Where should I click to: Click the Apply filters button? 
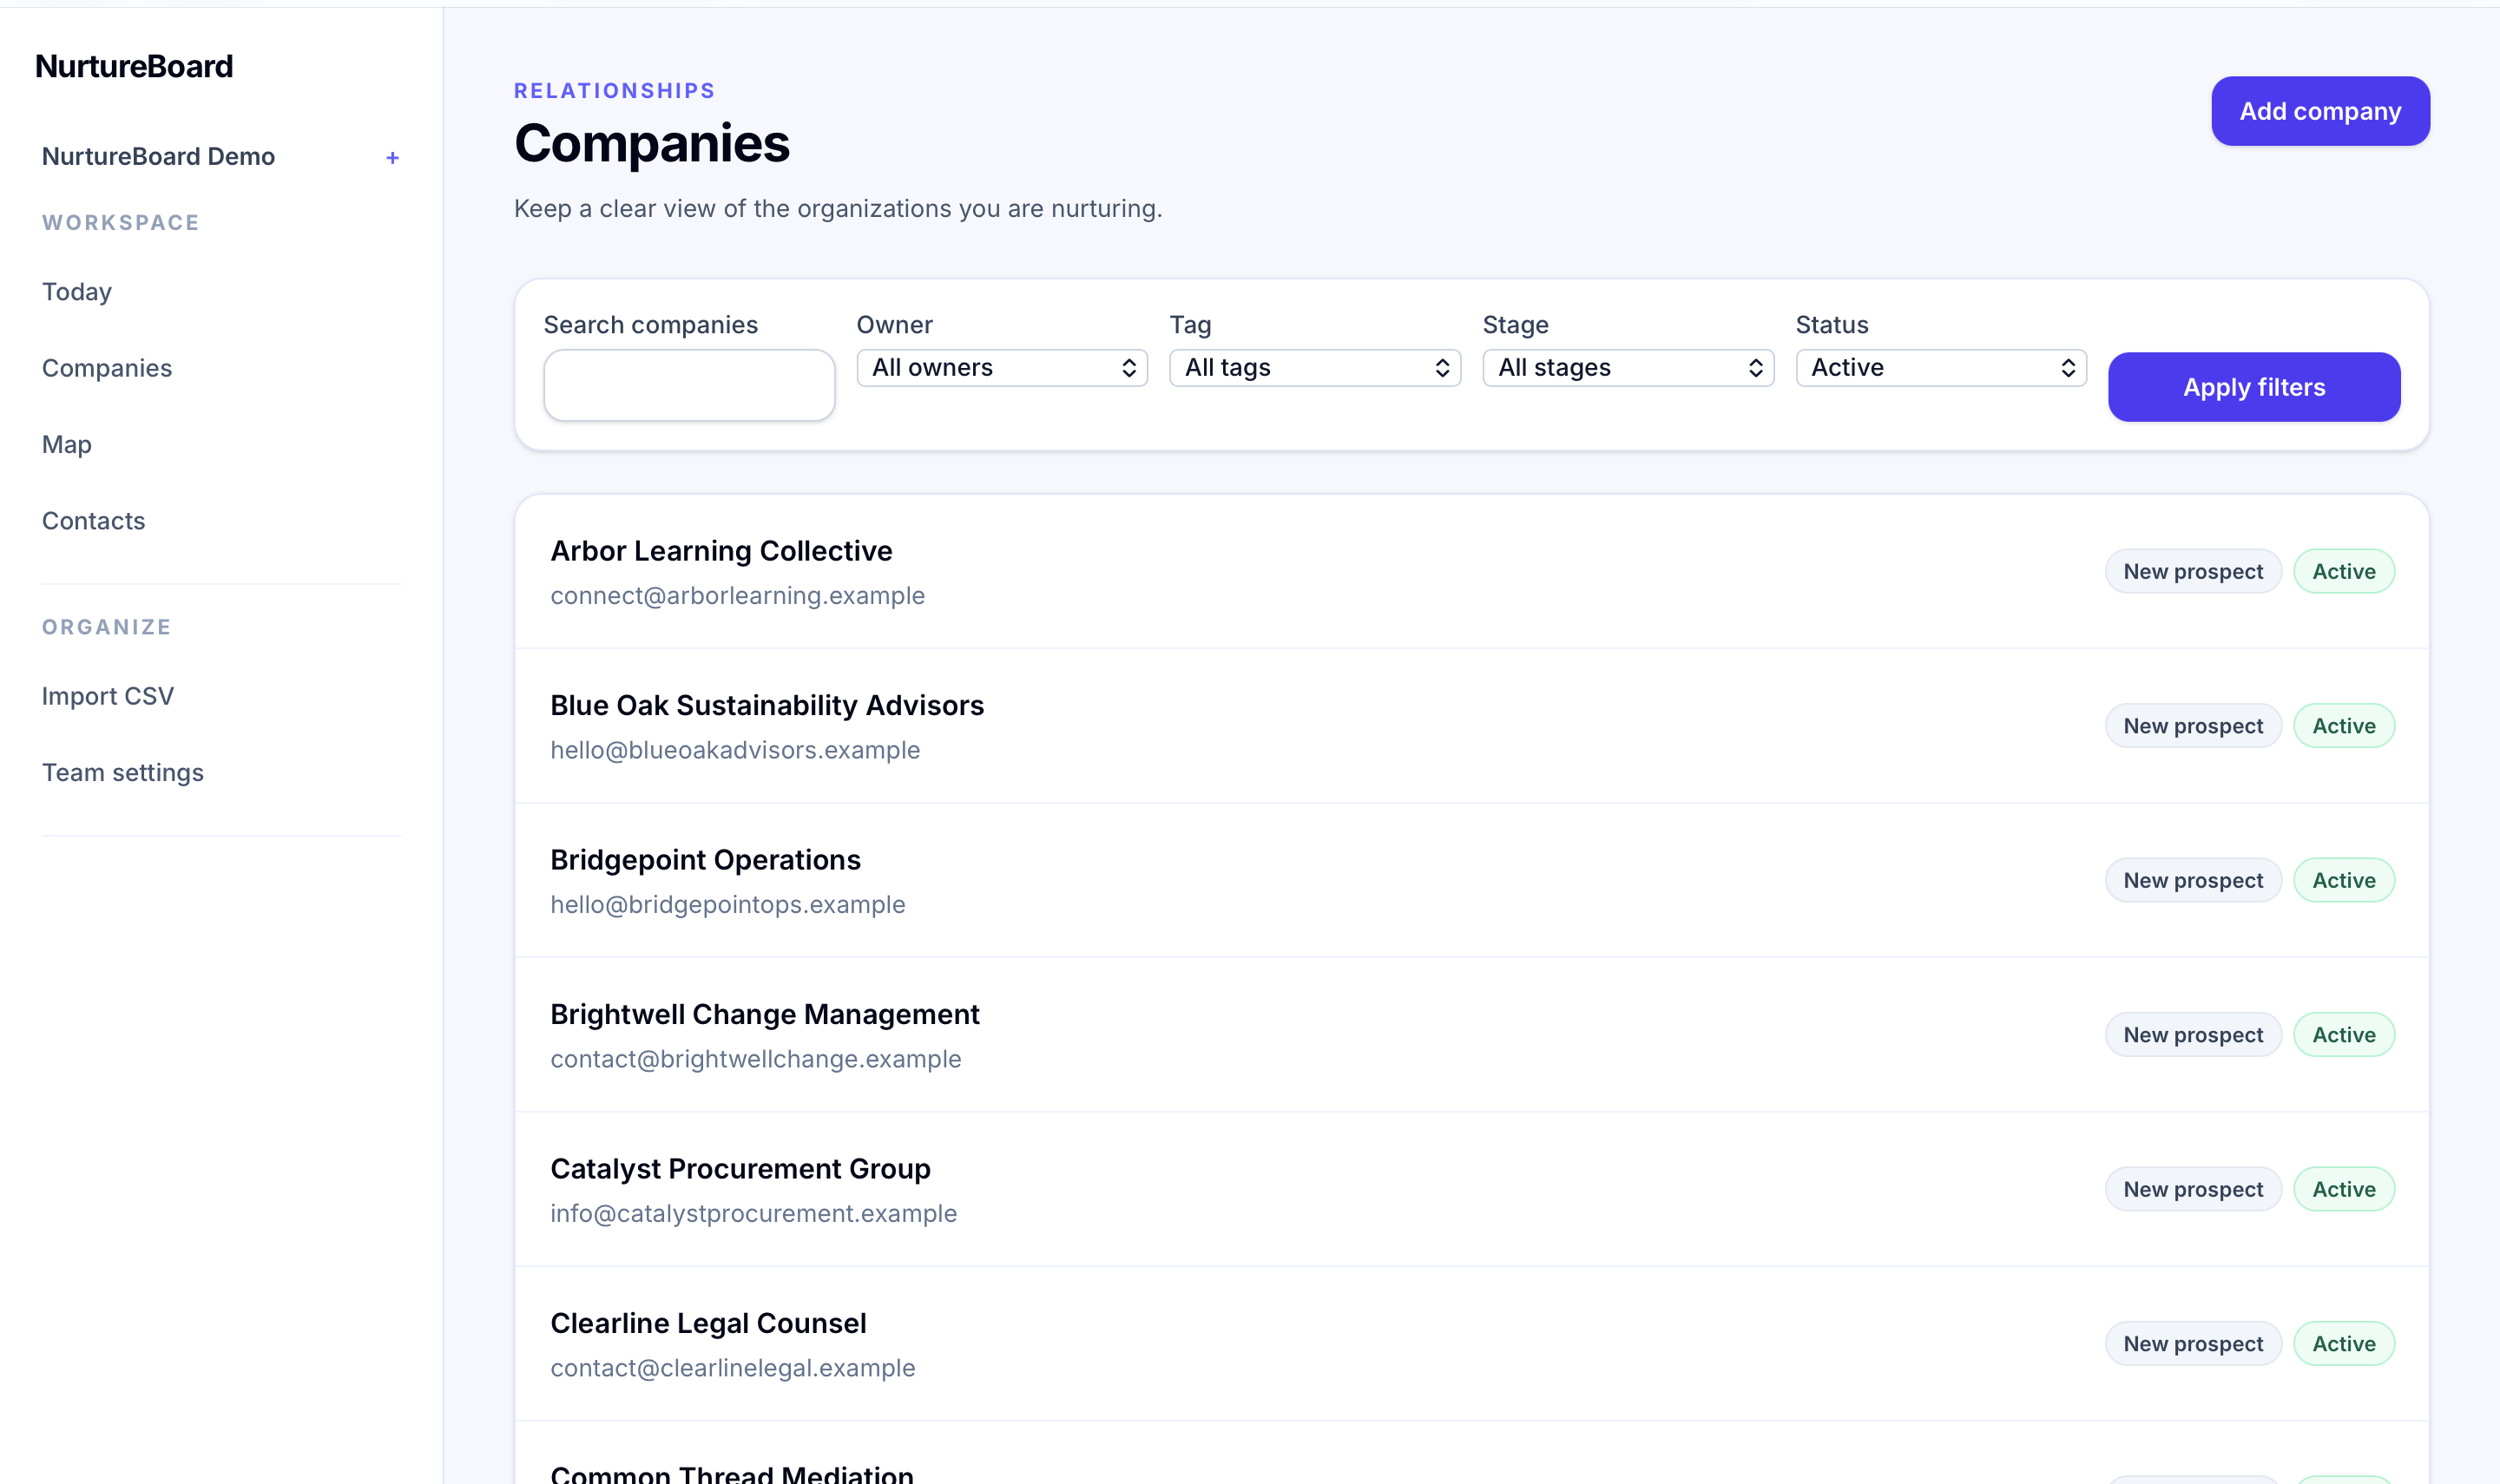click(2254, 387)
